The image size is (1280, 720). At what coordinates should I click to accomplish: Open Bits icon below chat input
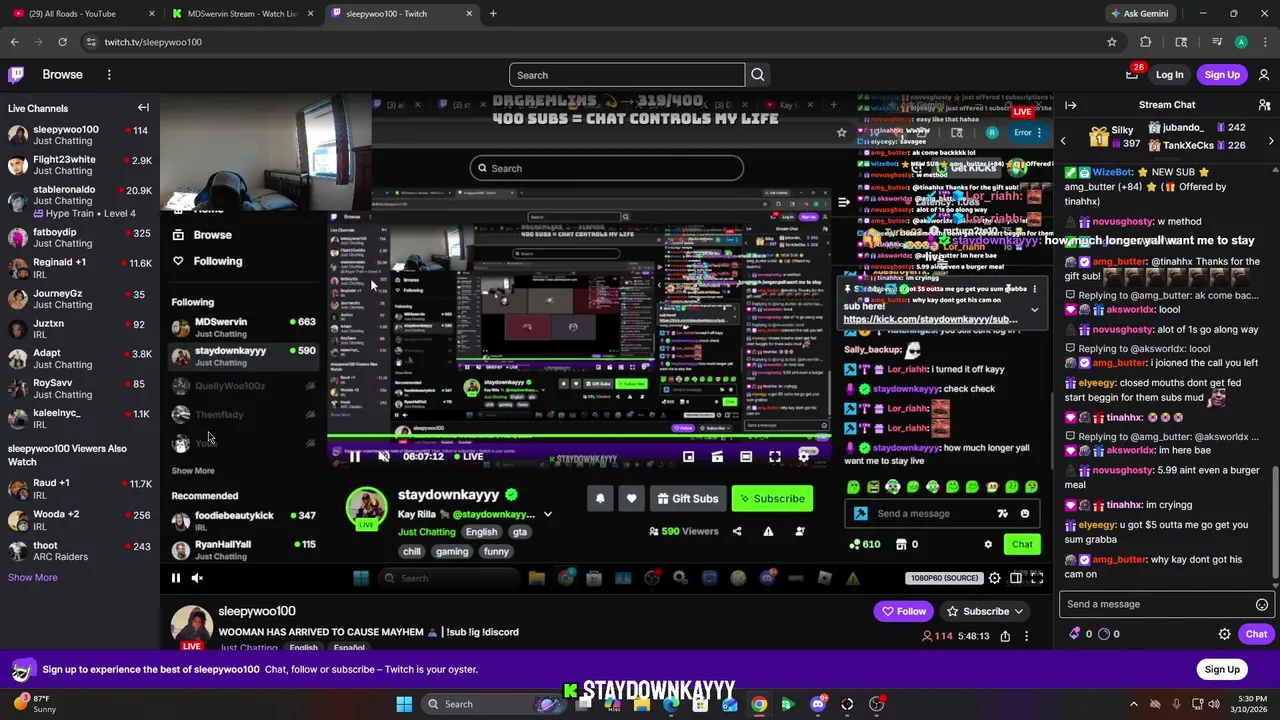click(x=1075, y=634)
